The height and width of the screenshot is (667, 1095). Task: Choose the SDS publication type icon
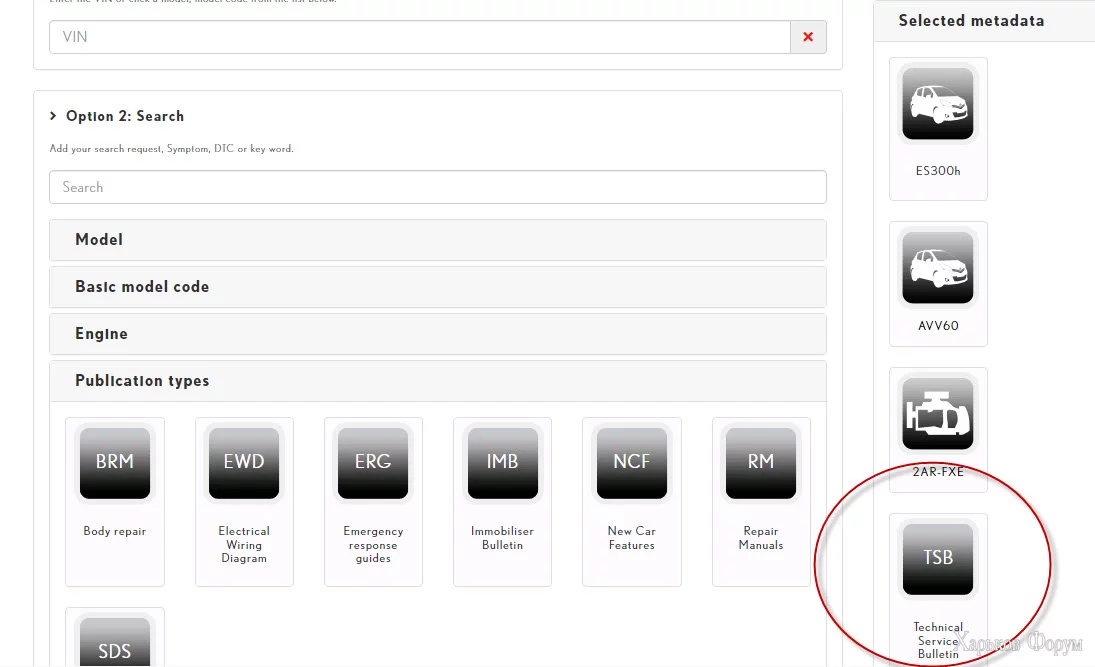115,642
